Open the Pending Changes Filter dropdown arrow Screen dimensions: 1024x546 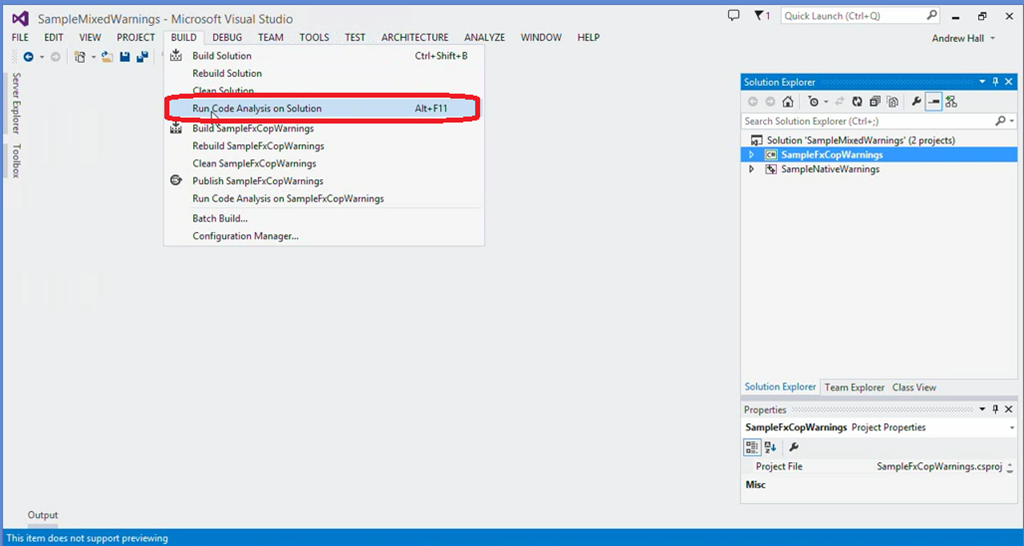(825, 101)
